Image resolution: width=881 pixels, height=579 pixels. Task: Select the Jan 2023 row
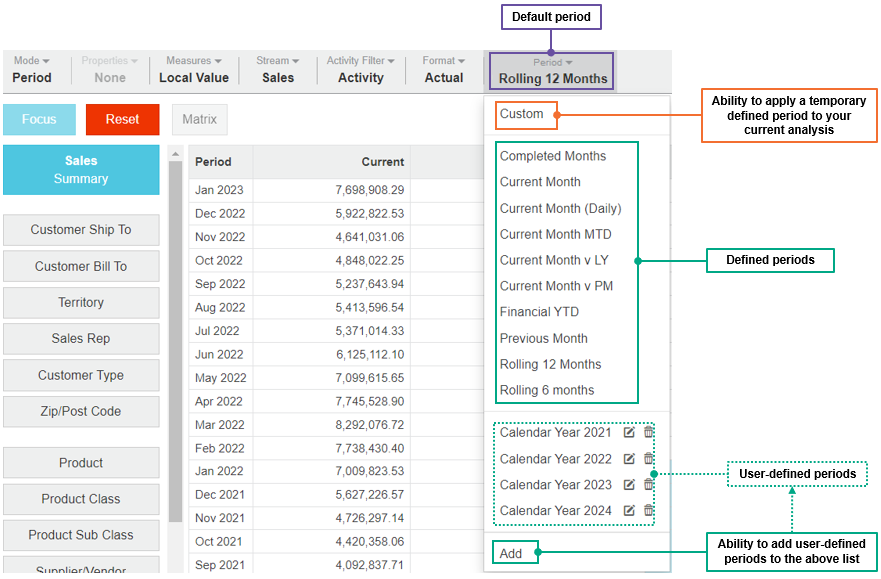point(336,190)
